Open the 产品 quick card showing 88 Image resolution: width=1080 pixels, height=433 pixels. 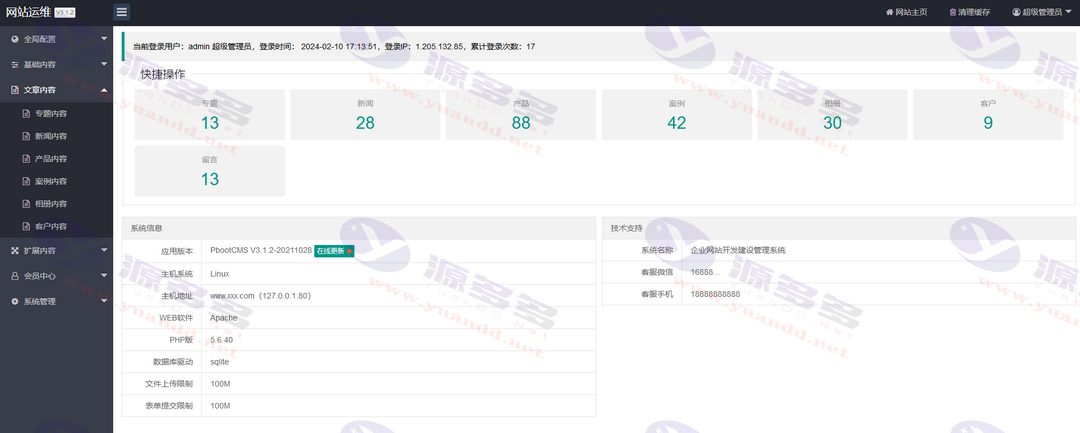(521, 114)
